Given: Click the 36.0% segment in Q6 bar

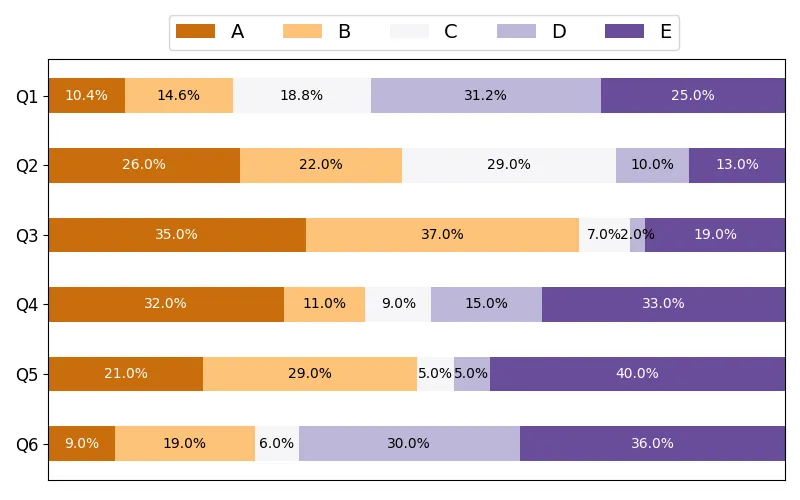Looking at the screenshot, I should tap(652, 444).
